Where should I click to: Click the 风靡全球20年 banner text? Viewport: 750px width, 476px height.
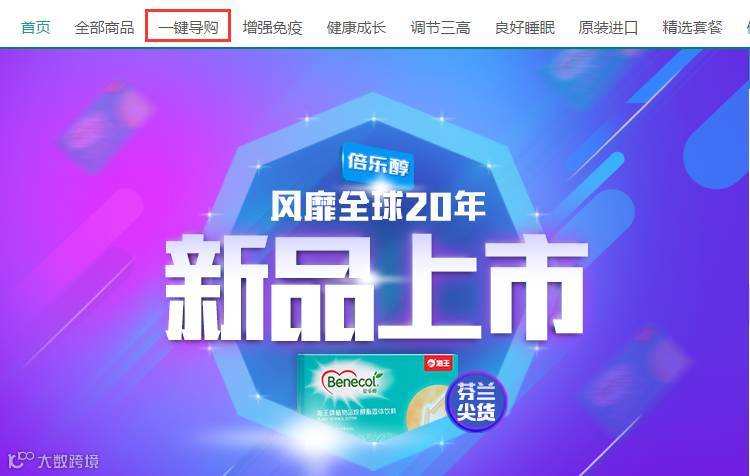(x=378, y=207)
